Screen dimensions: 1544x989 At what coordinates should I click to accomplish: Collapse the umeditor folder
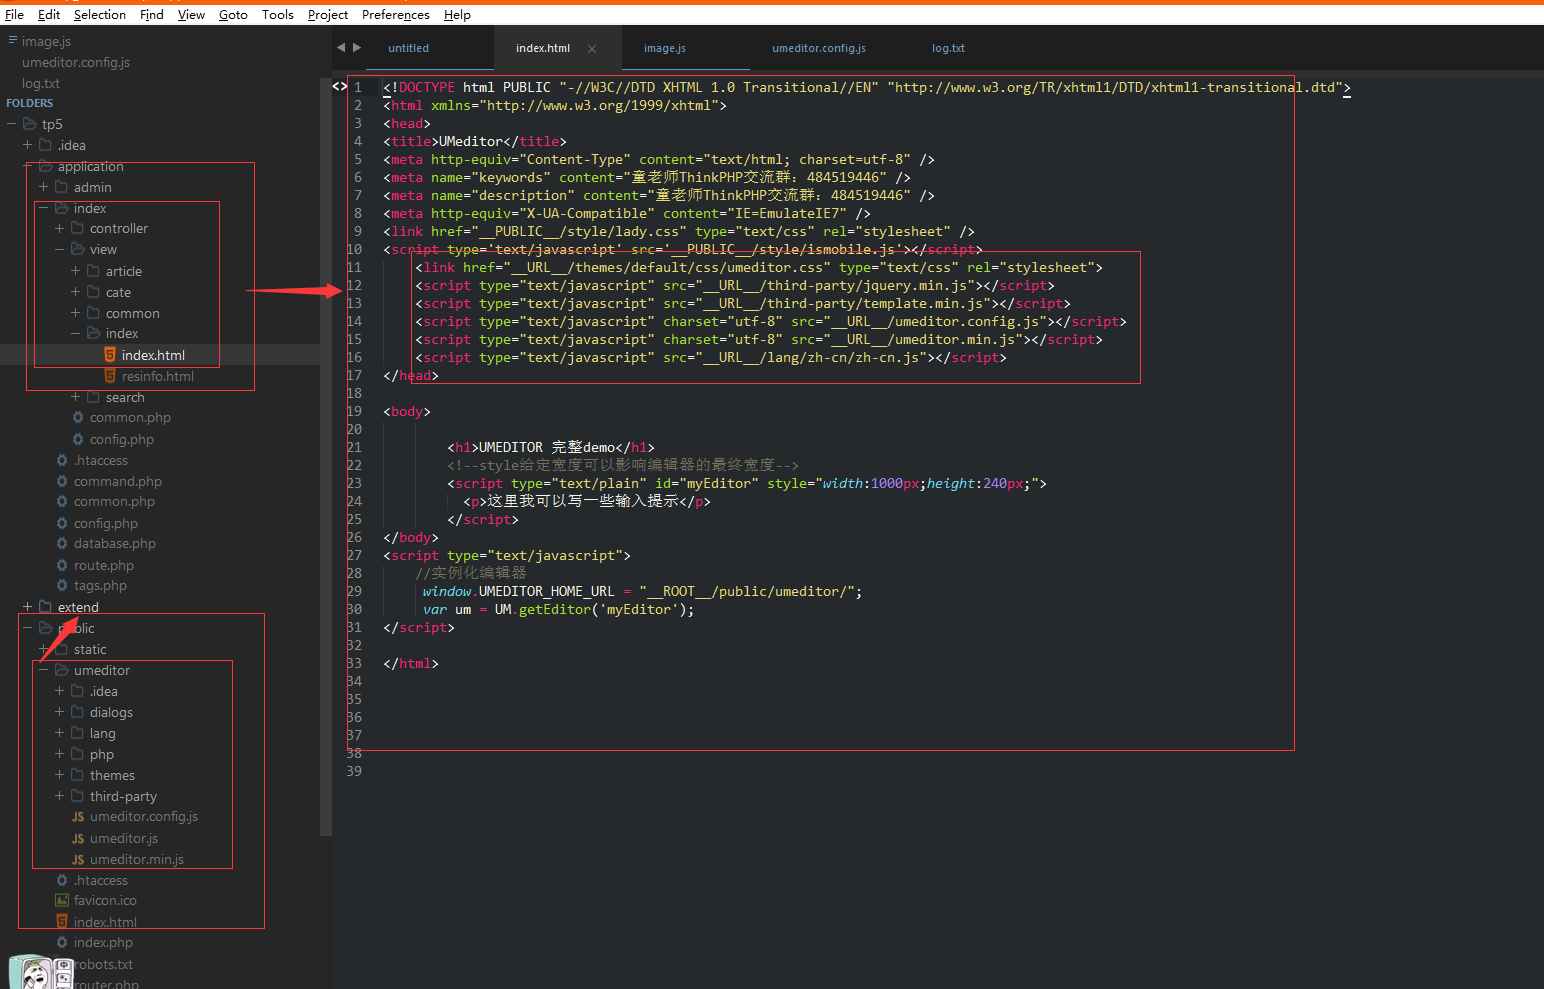pos(44,670)
